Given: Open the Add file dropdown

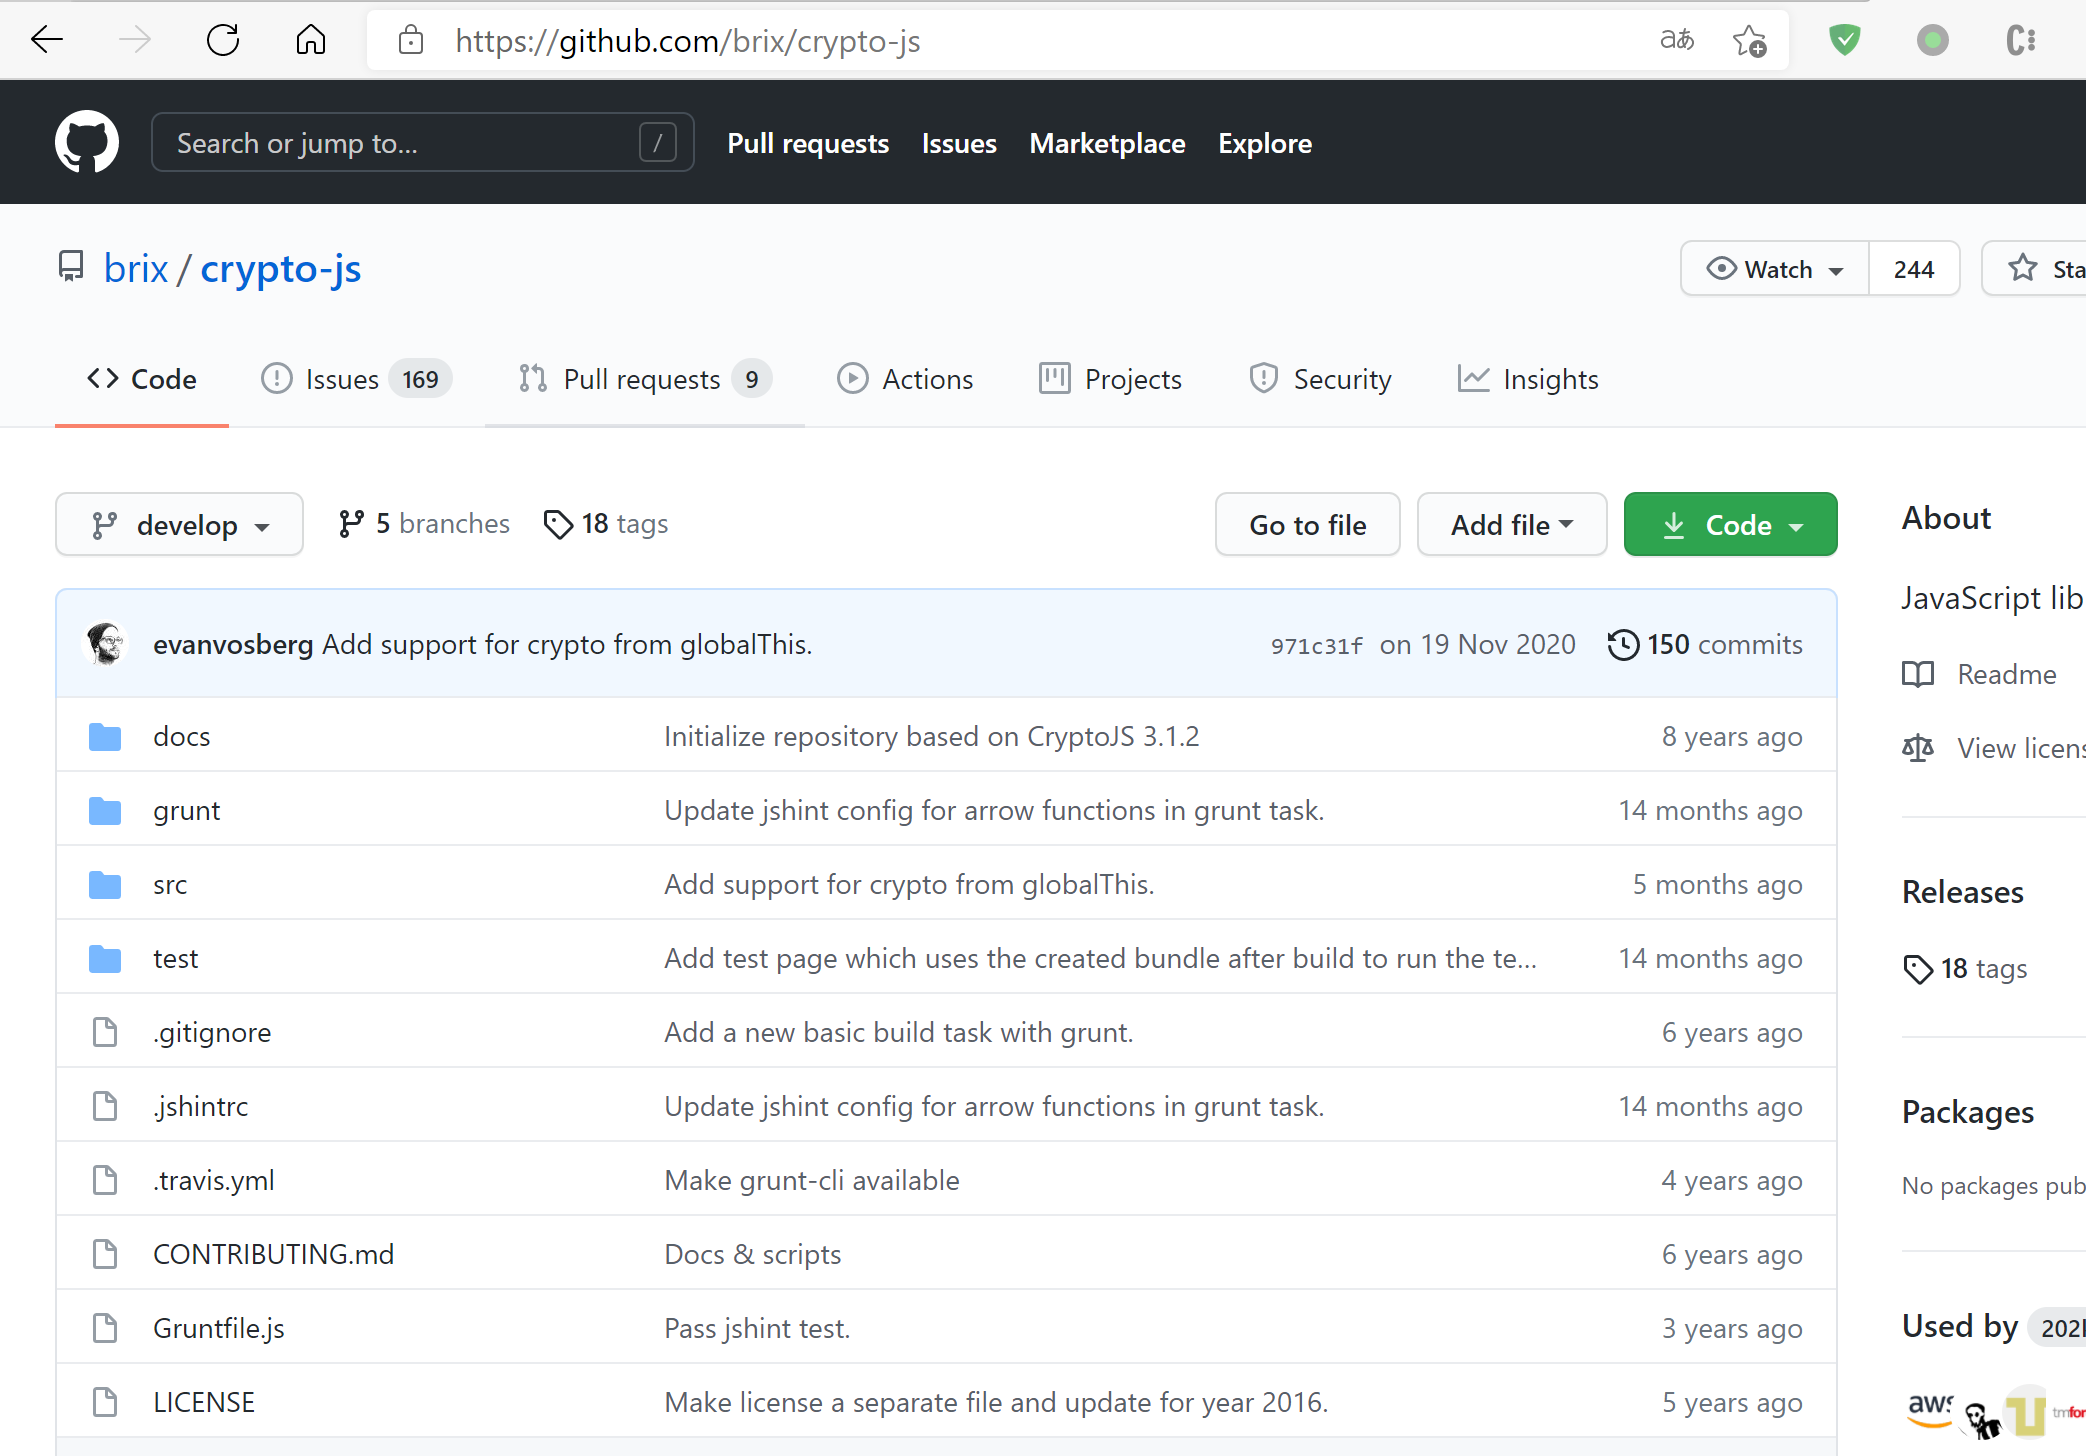Looking at the screenshot, I should pos(1511,525).
